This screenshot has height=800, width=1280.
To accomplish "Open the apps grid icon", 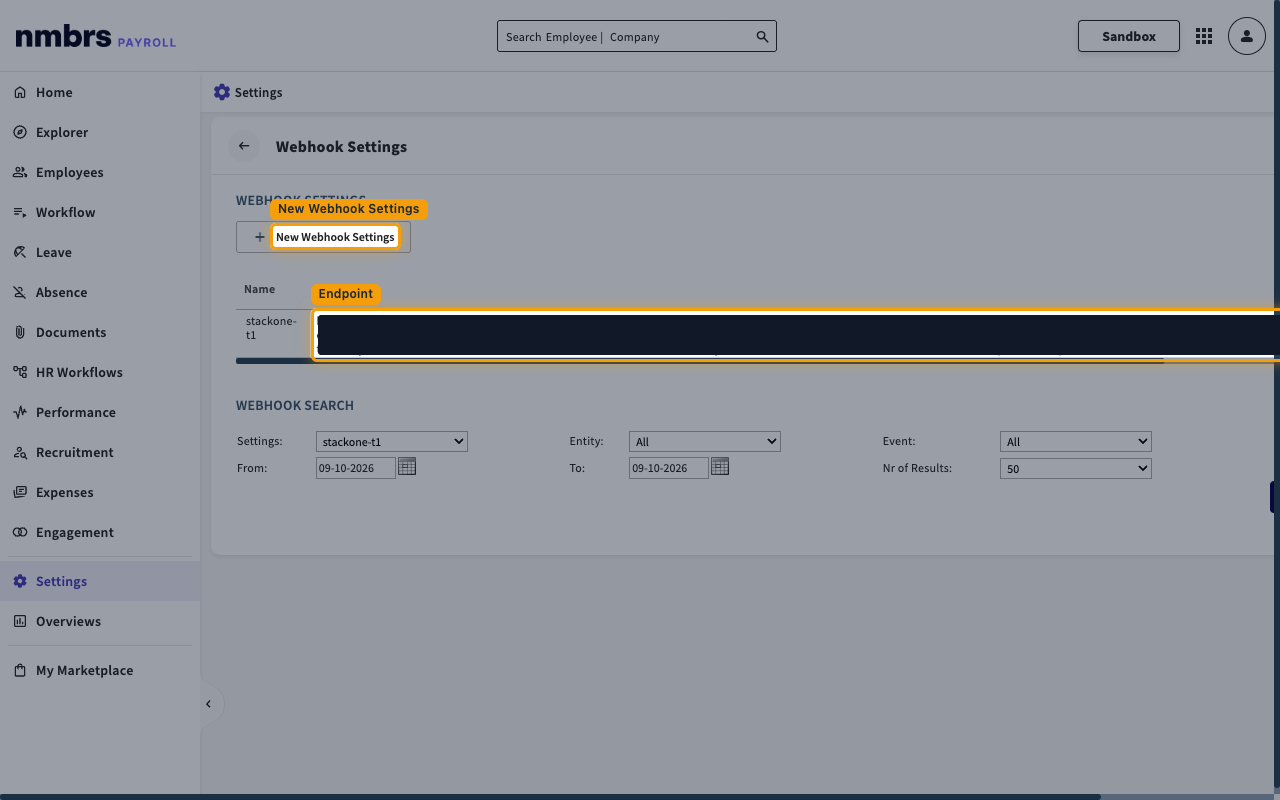I will (1204, 36).
